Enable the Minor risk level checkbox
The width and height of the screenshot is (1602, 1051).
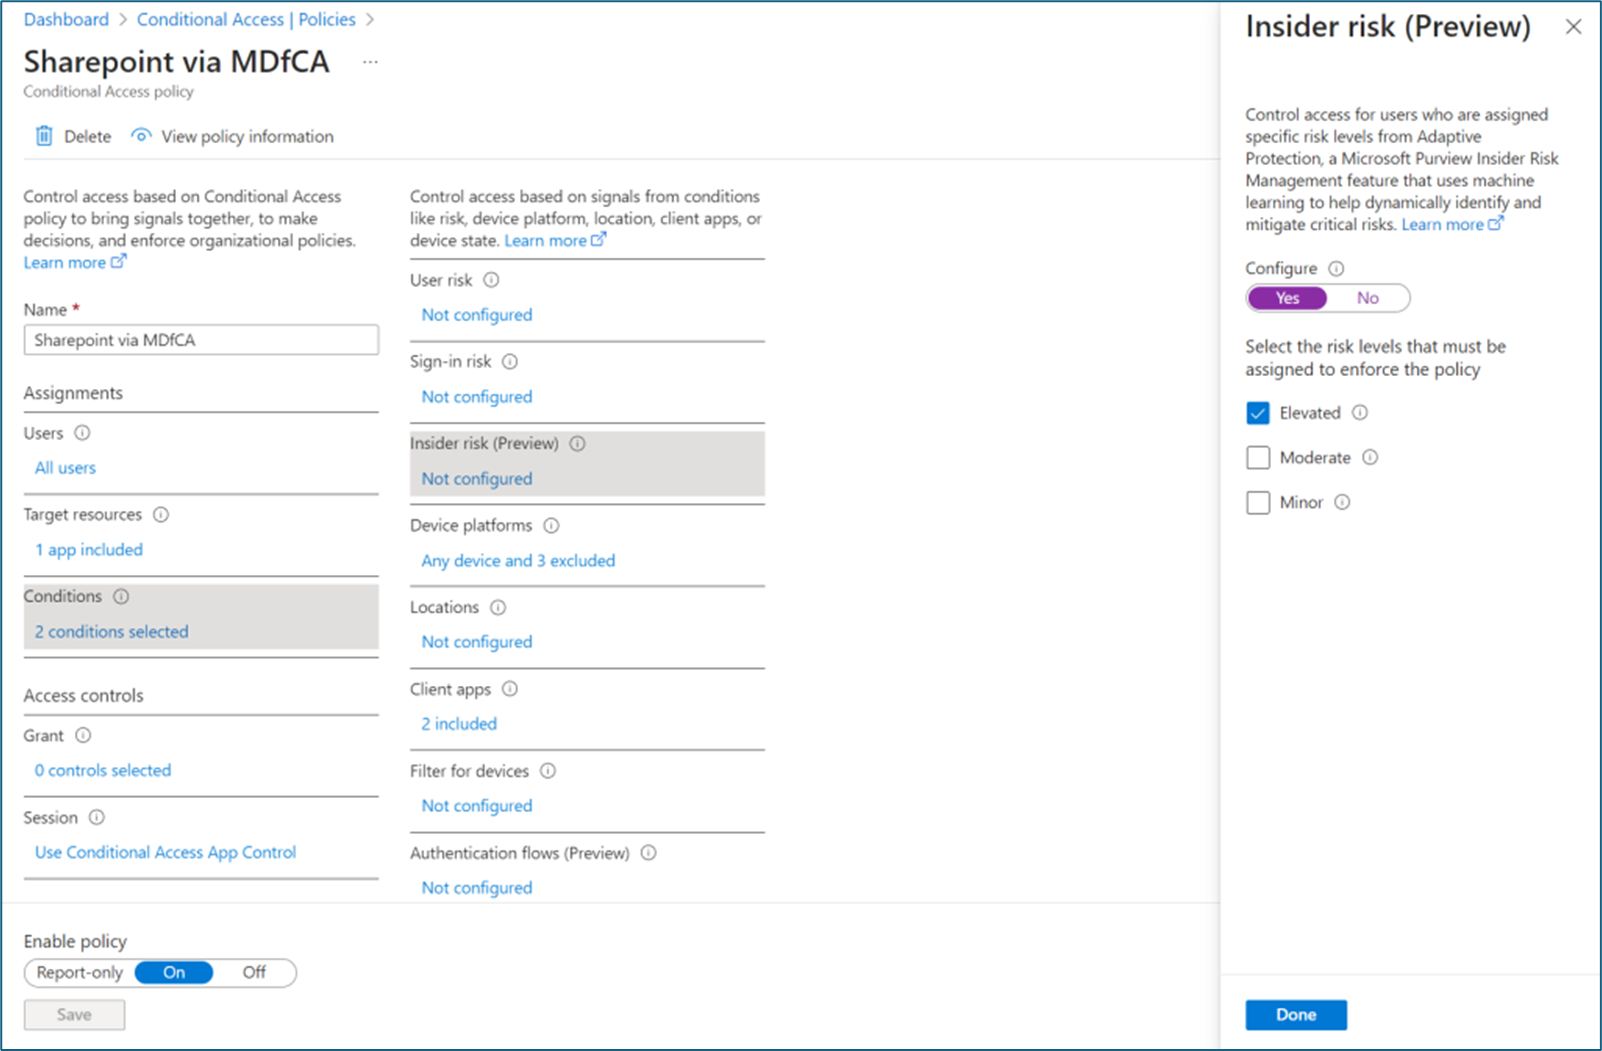click(1258, 502)
